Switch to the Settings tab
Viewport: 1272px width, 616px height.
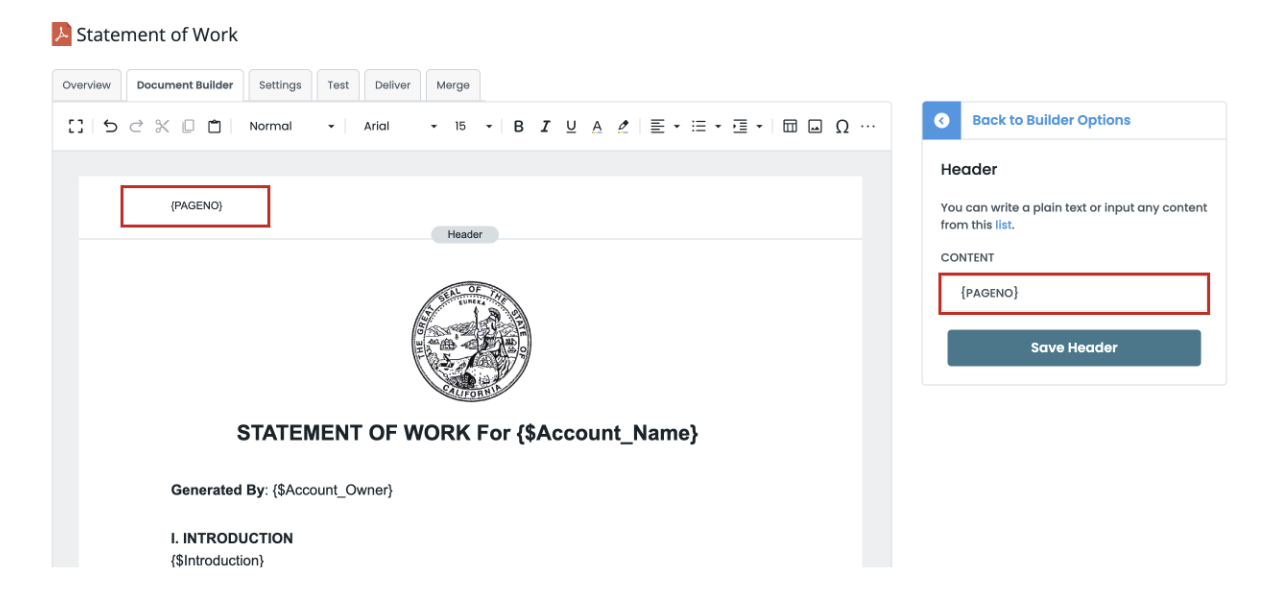click(280, 85)
